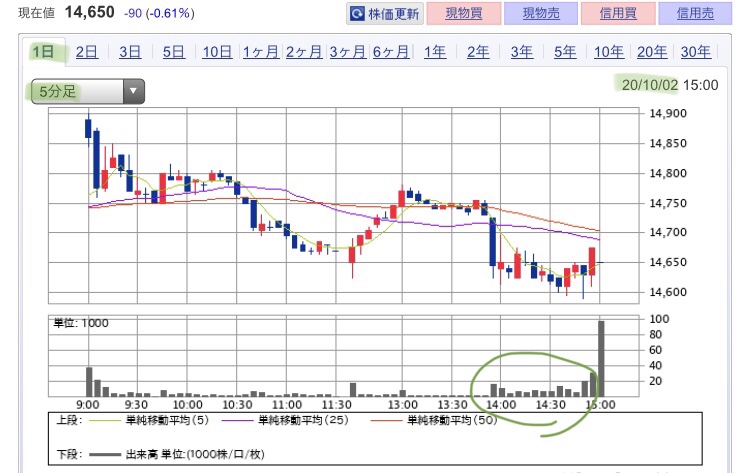Switch to the 5日 chart period

174,52
